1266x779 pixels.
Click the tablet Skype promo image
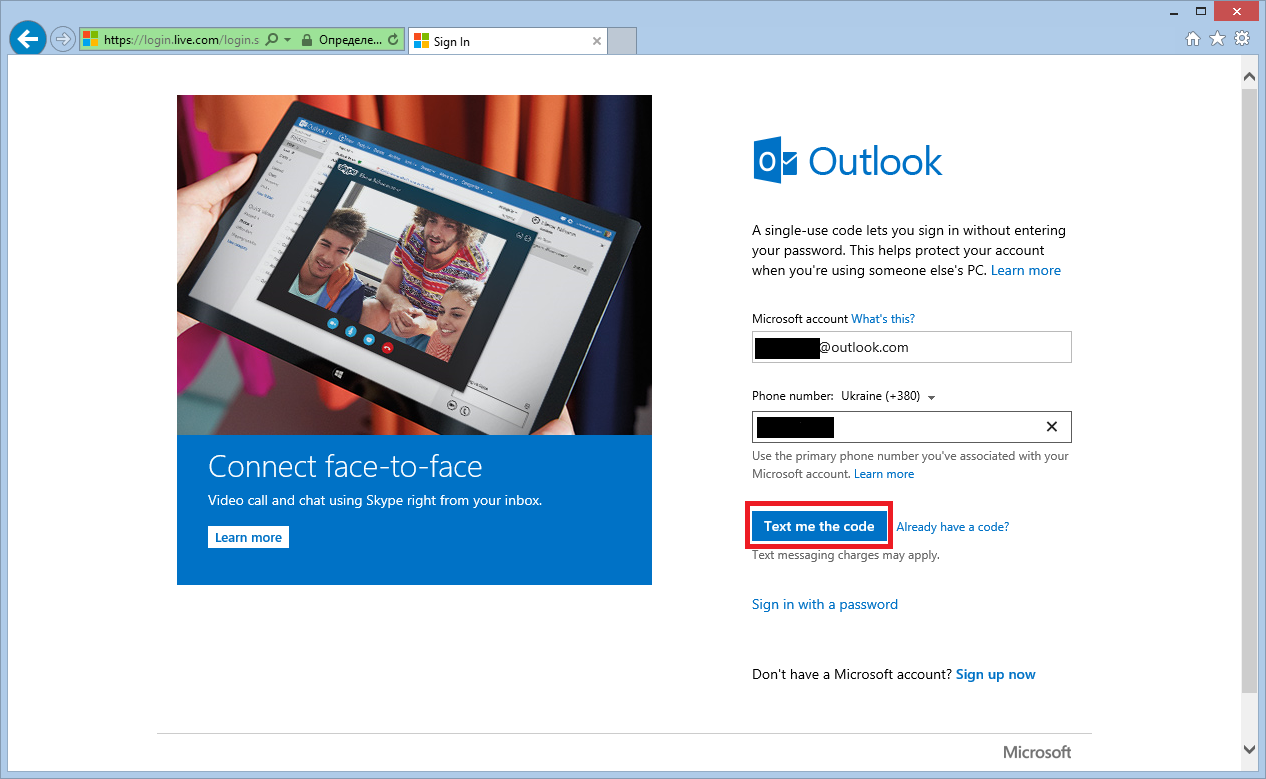[414, 265]
